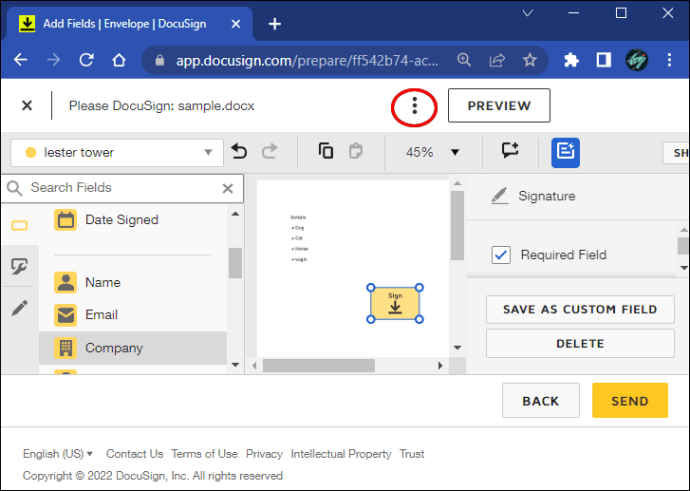Click SAVE AS CUSTOM FIELD button

580,309
